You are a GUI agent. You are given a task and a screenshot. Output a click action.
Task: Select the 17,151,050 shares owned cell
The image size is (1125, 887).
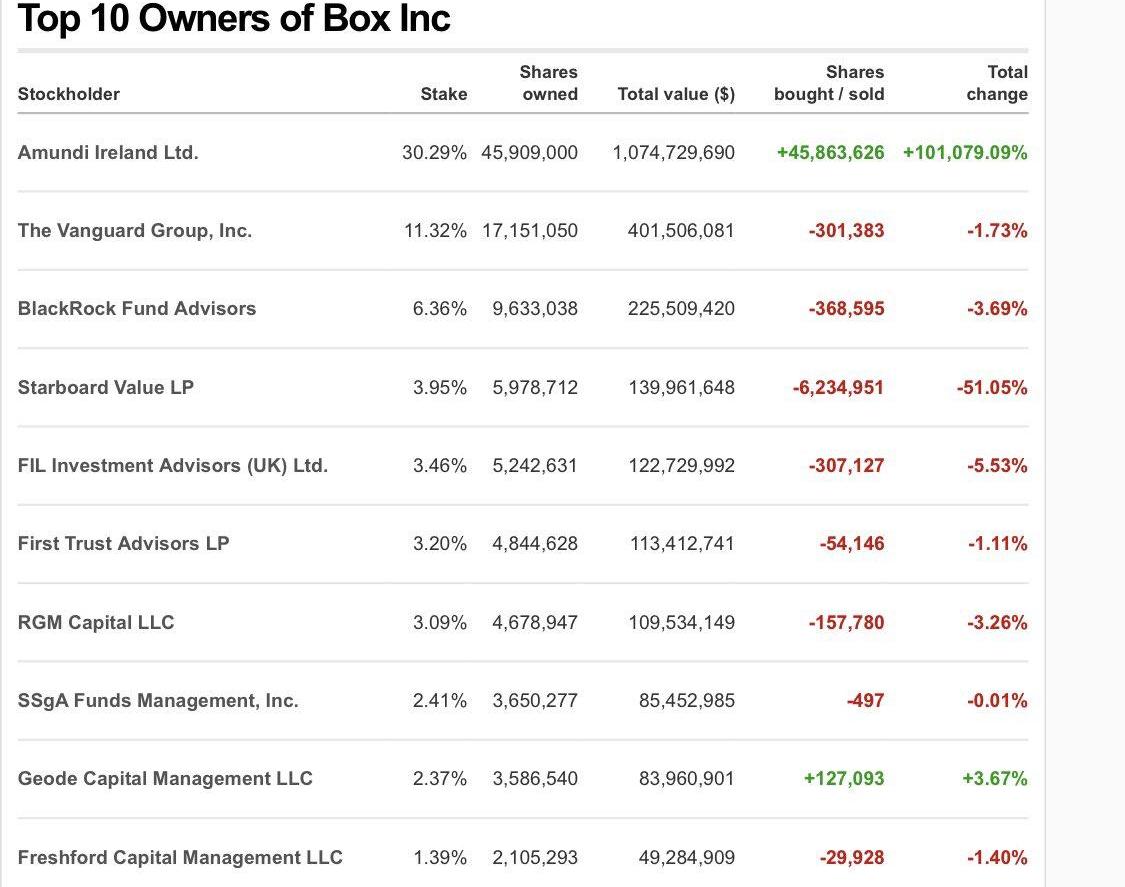pyautogui.click(x=530, y=231)
